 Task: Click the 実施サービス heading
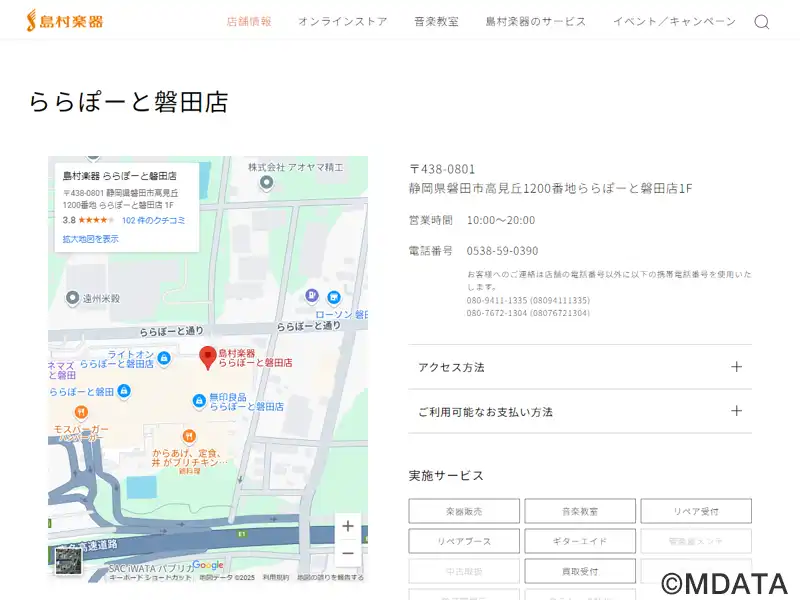(x=446, y=476)
